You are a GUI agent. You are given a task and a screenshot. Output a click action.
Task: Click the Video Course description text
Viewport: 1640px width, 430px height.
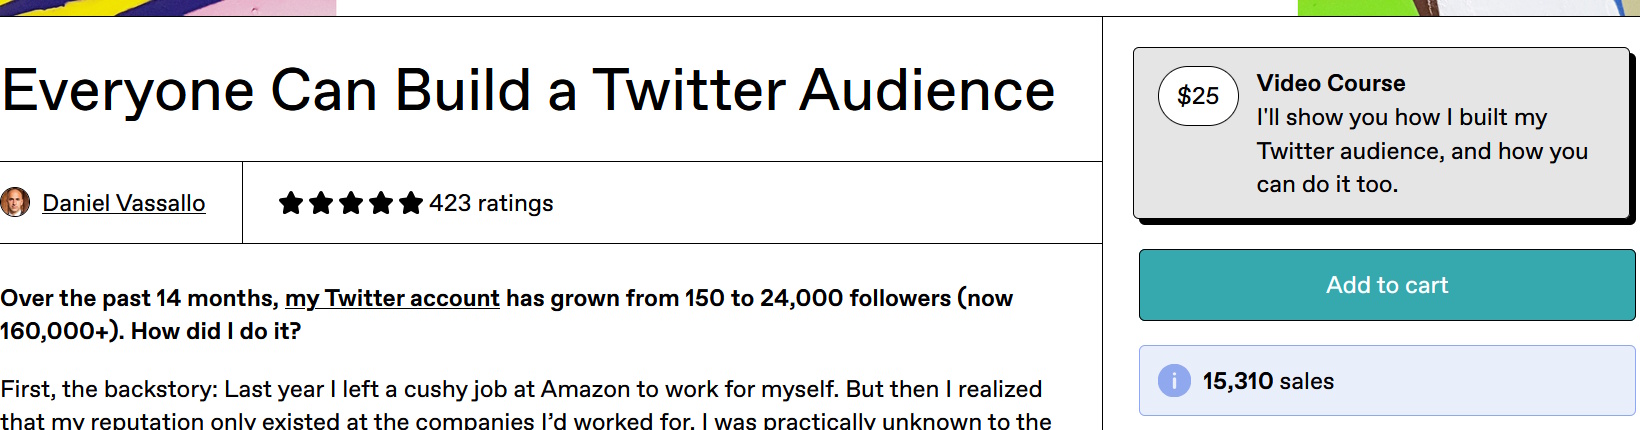1421,151
